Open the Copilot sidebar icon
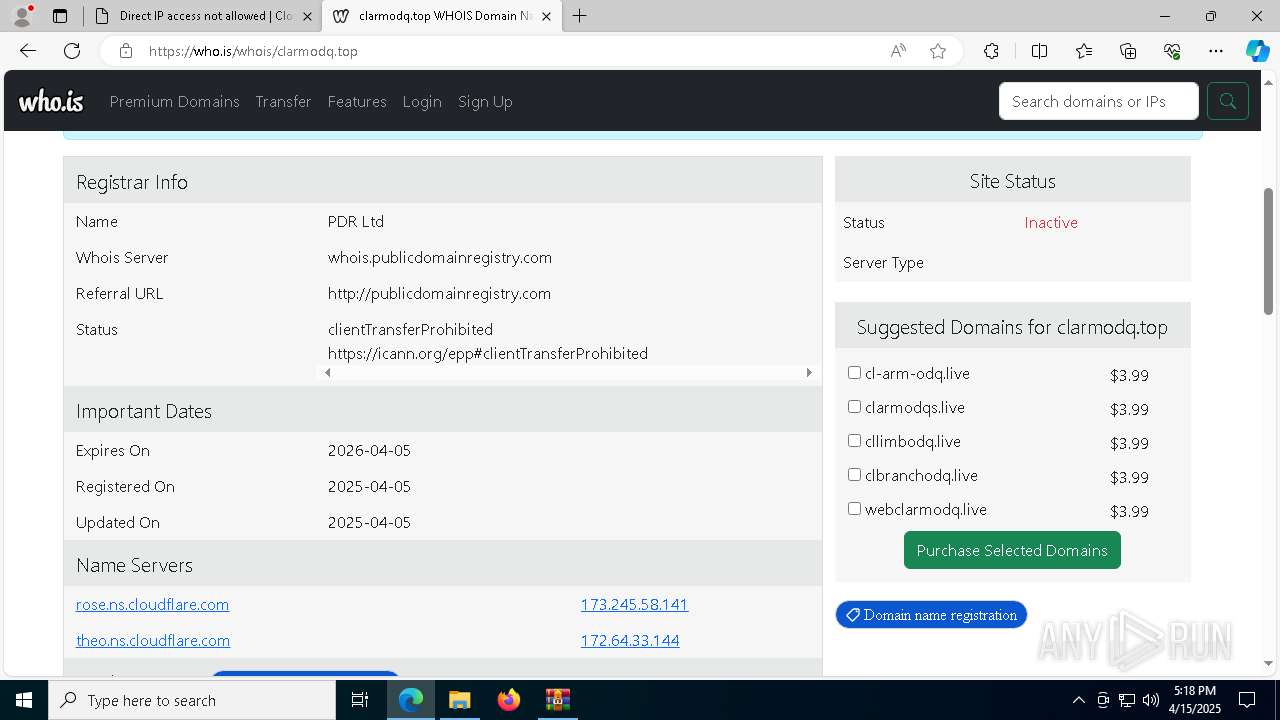Image resolution: width=1280 pixels, height=720 pixels. [1257, 51]
